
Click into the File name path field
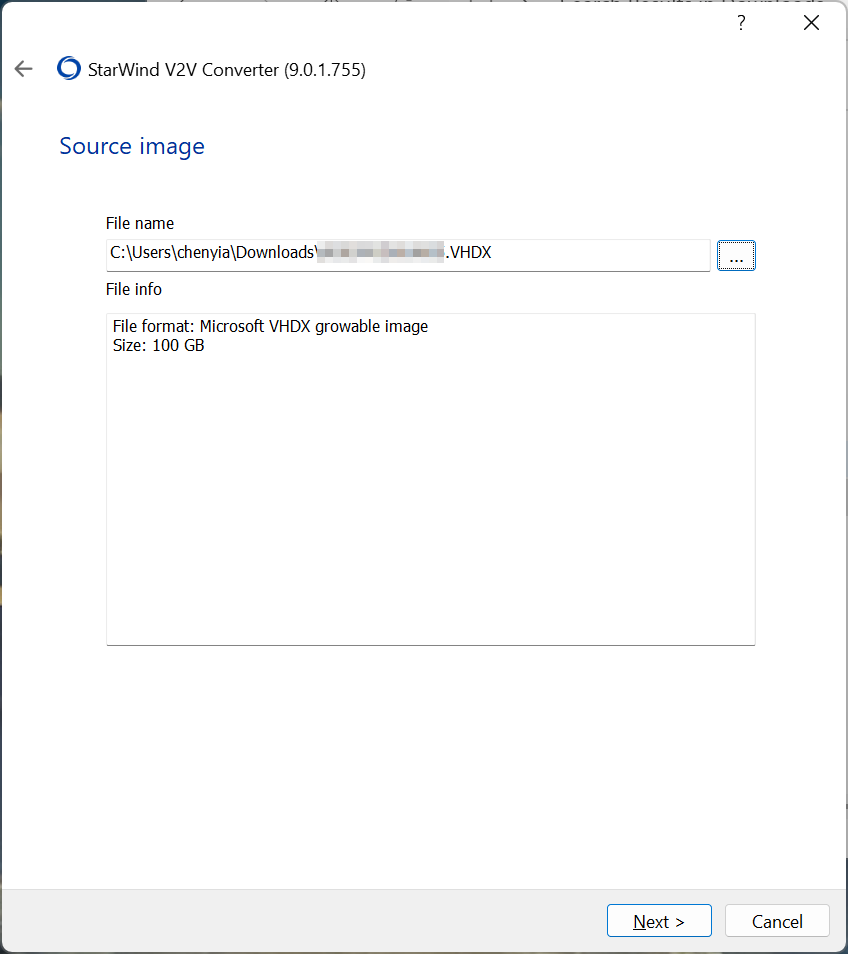click(408, 256)
